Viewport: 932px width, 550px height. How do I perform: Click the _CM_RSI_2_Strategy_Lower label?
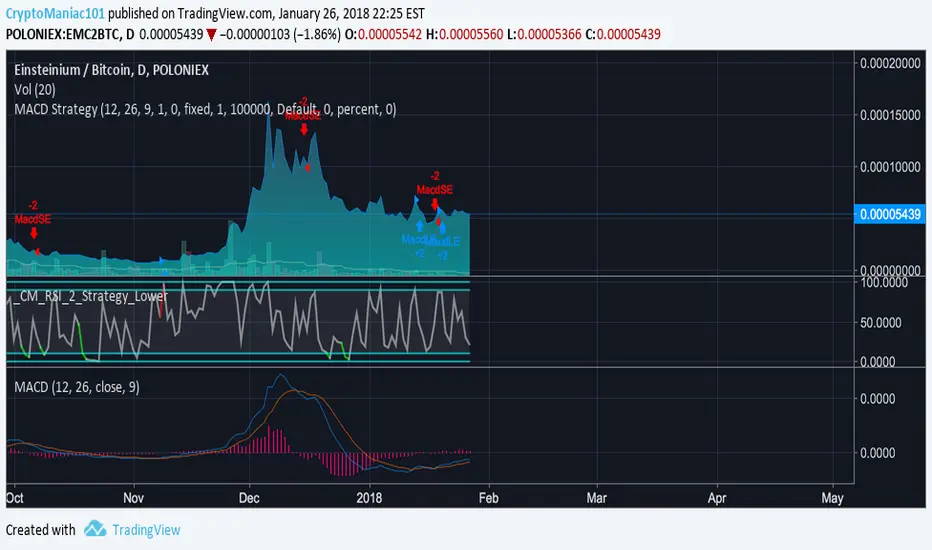coord(90,296)
